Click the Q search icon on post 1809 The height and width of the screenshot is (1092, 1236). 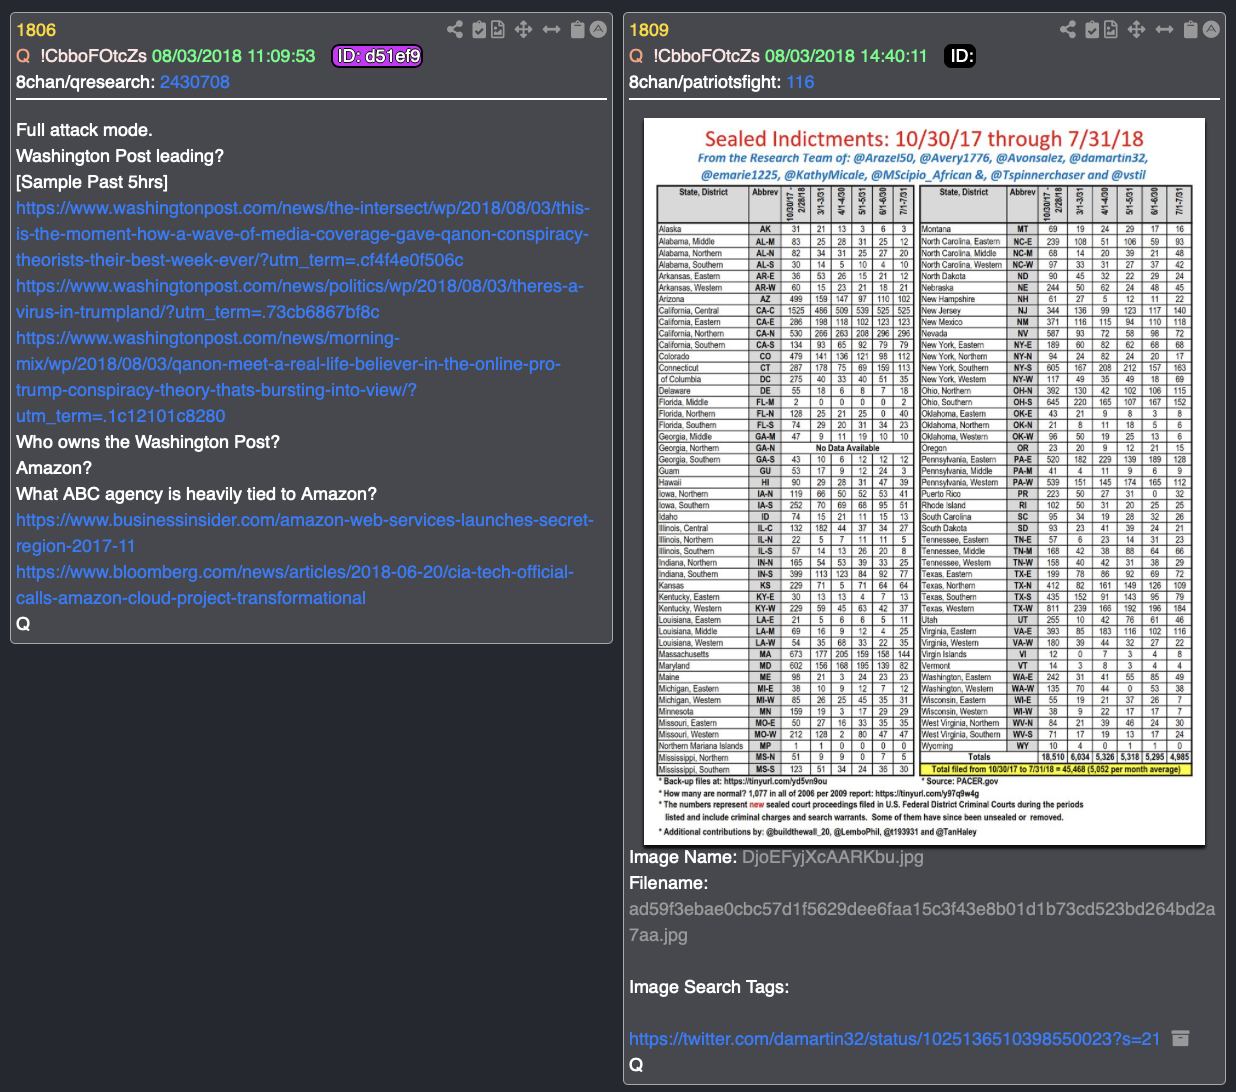point(636,56)
